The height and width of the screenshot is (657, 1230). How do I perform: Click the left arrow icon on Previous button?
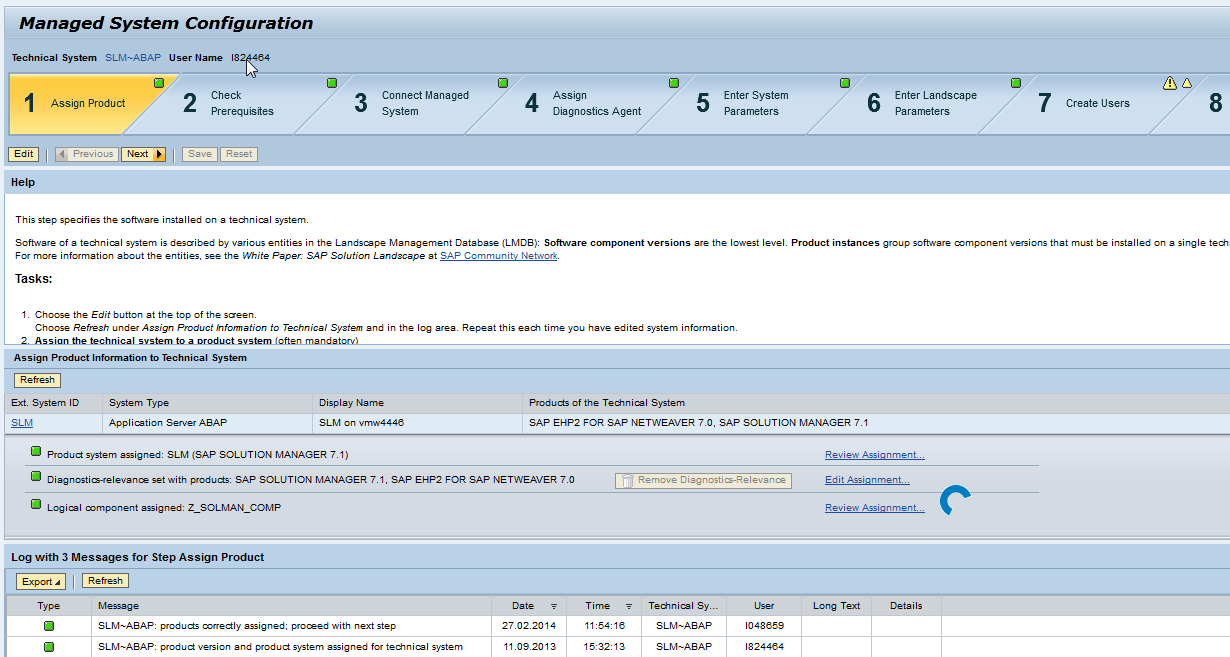pos(63,154)
